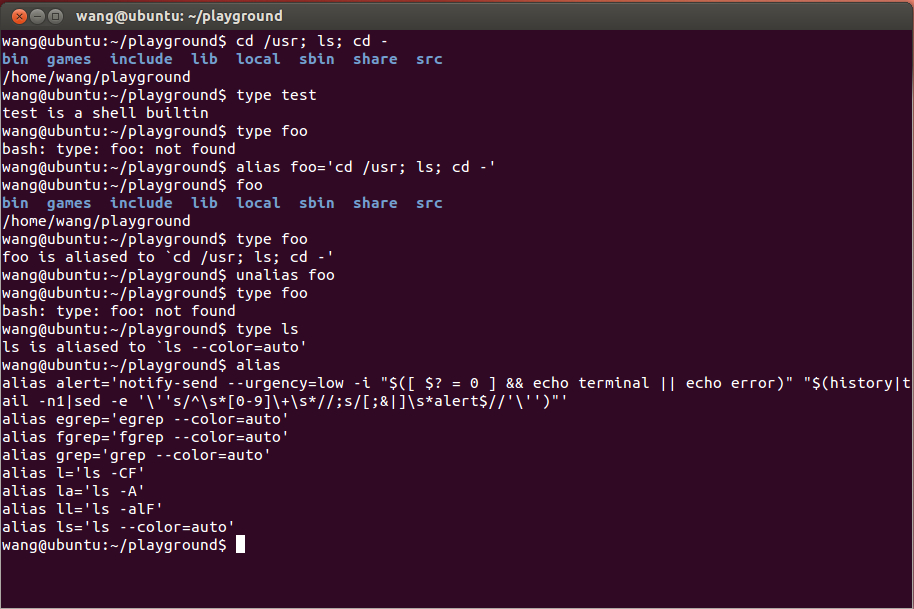Click the alias ls='ls --color=auto' line
Viewport: 914px width, 609px height.
coord(118,527)
